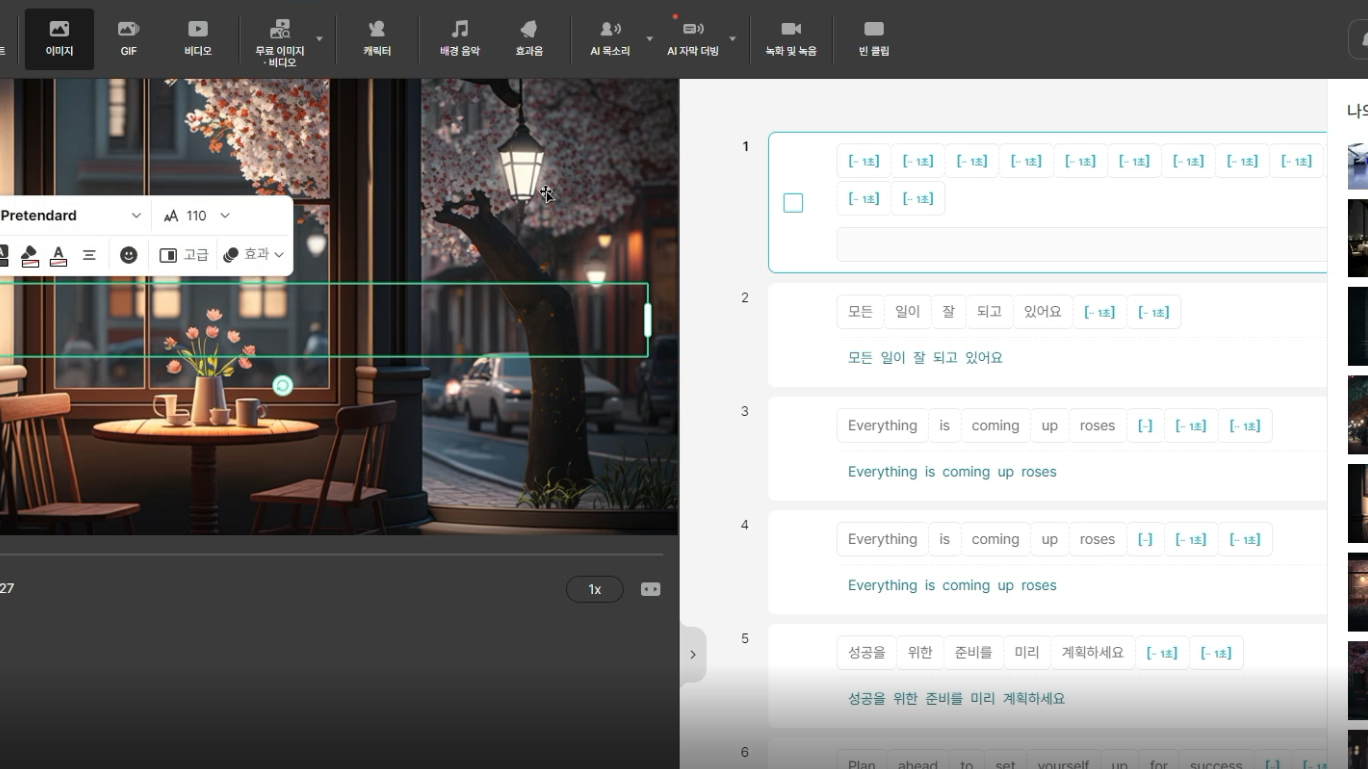1368x769 pixels.
Task: Click the 있어요 word chip in clip 2
Action: point(1043,312)
